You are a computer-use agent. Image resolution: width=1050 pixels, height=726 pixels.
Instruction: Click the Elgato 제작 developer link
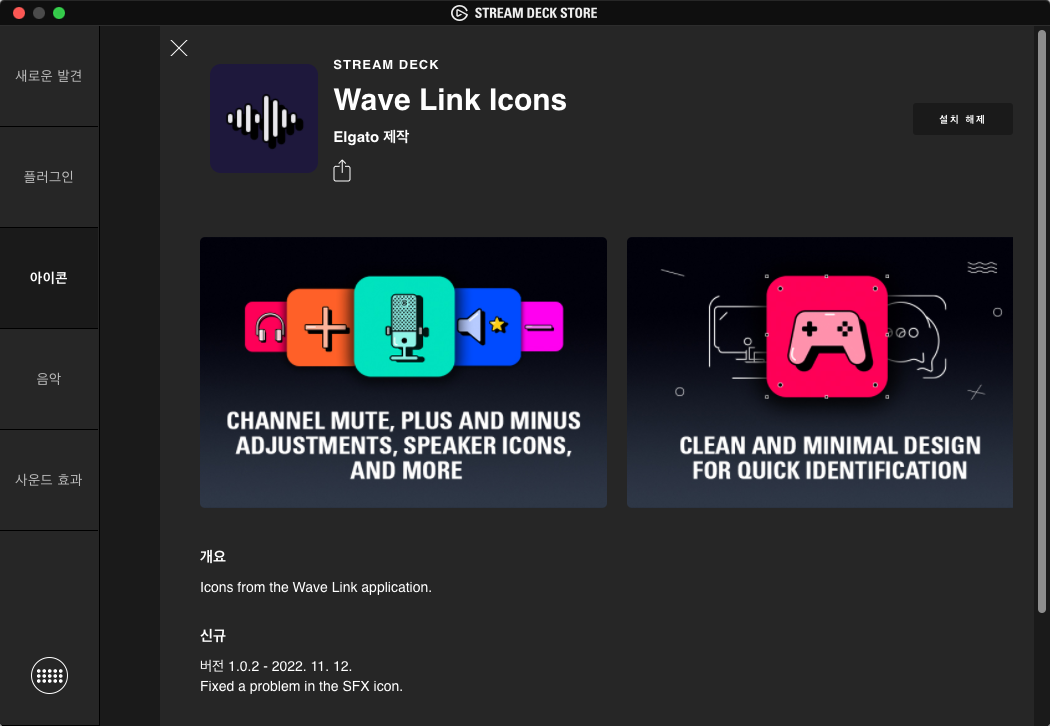coord(371,137)
